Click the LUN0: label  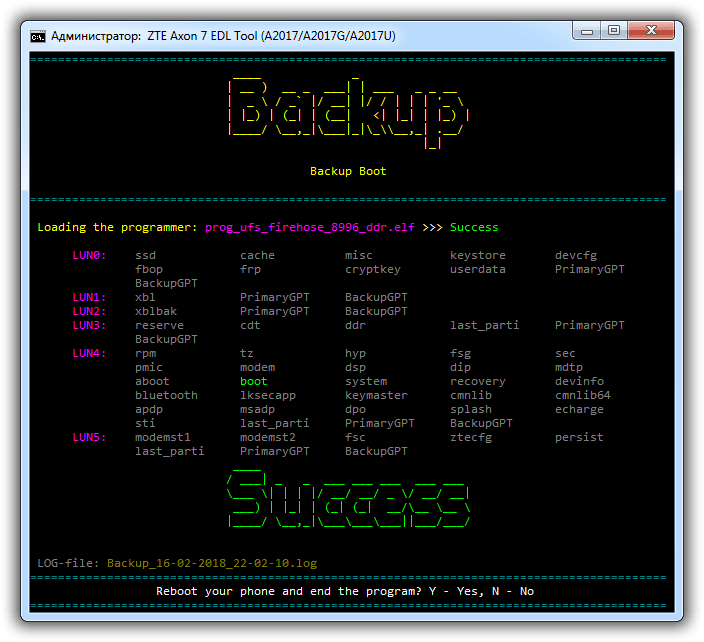pos(89,255)
